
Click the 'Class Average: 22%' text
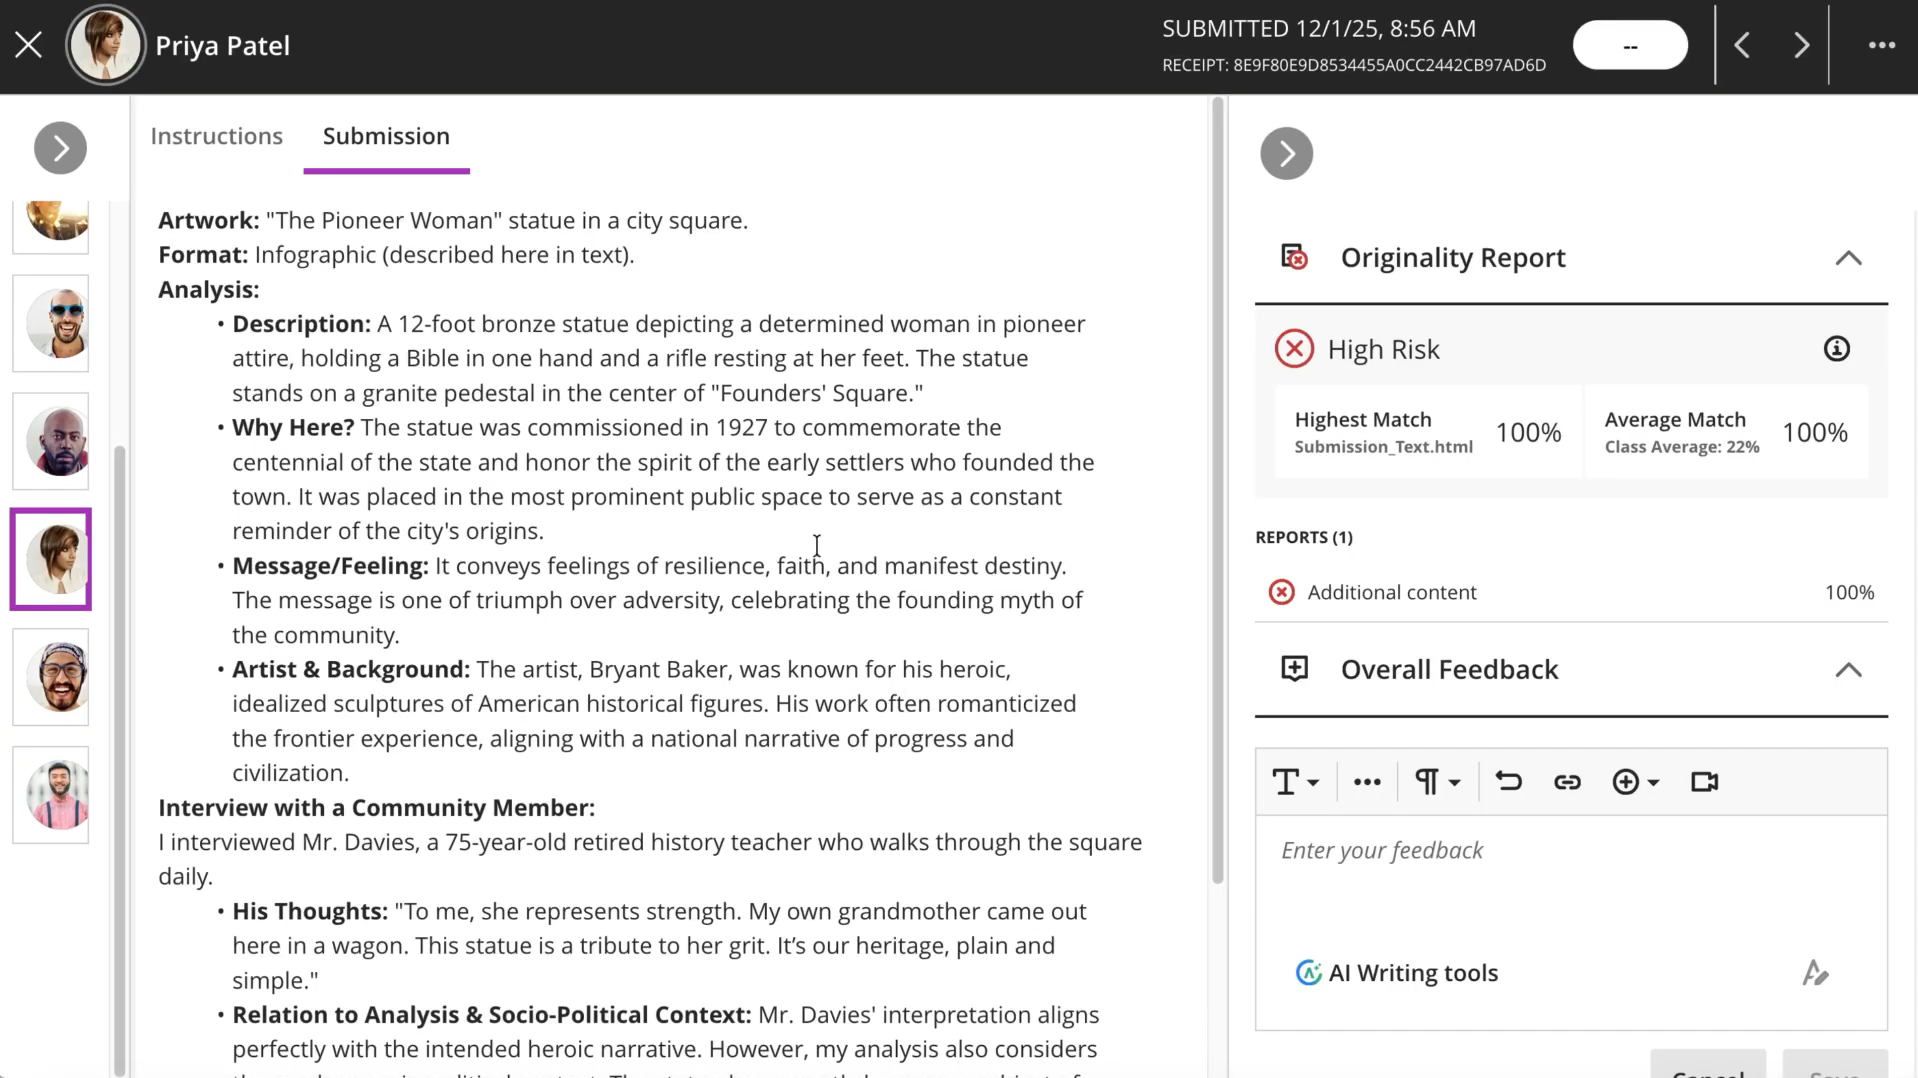click(1682, 447)
